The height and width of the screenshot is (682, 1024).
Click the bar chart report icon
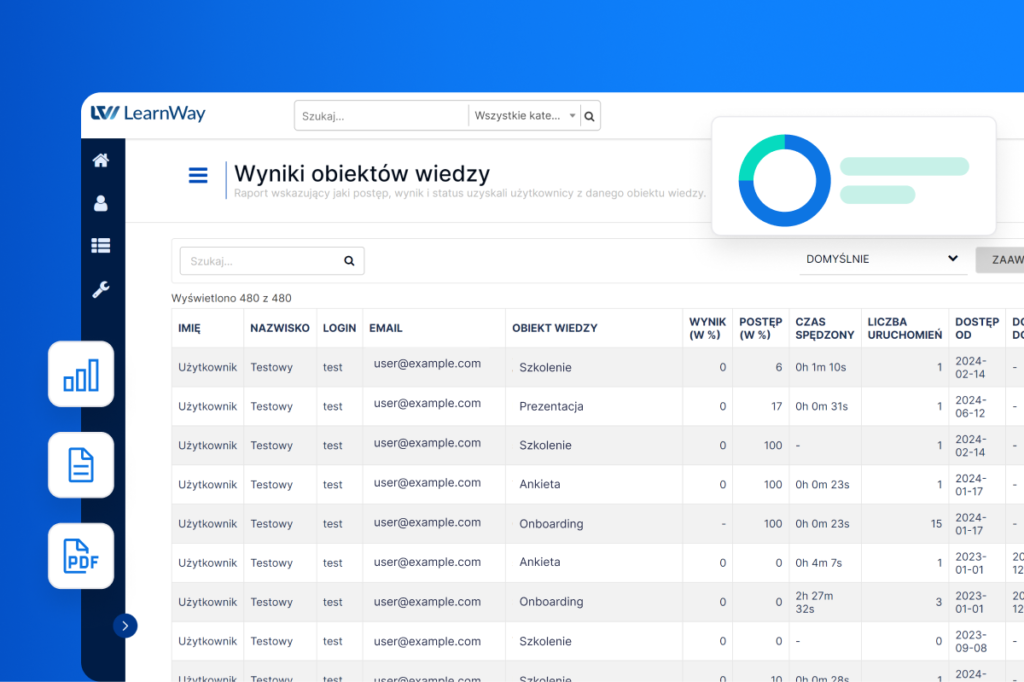81,375
